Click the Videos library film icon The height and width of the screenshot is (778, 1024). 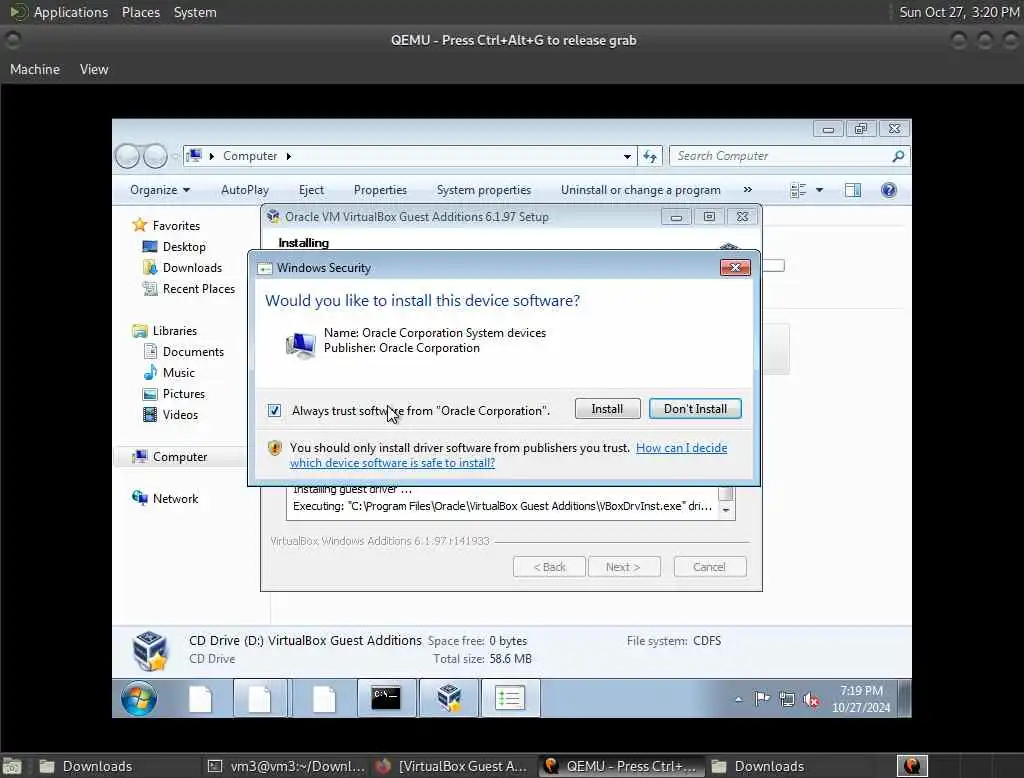tap(150, 414)
